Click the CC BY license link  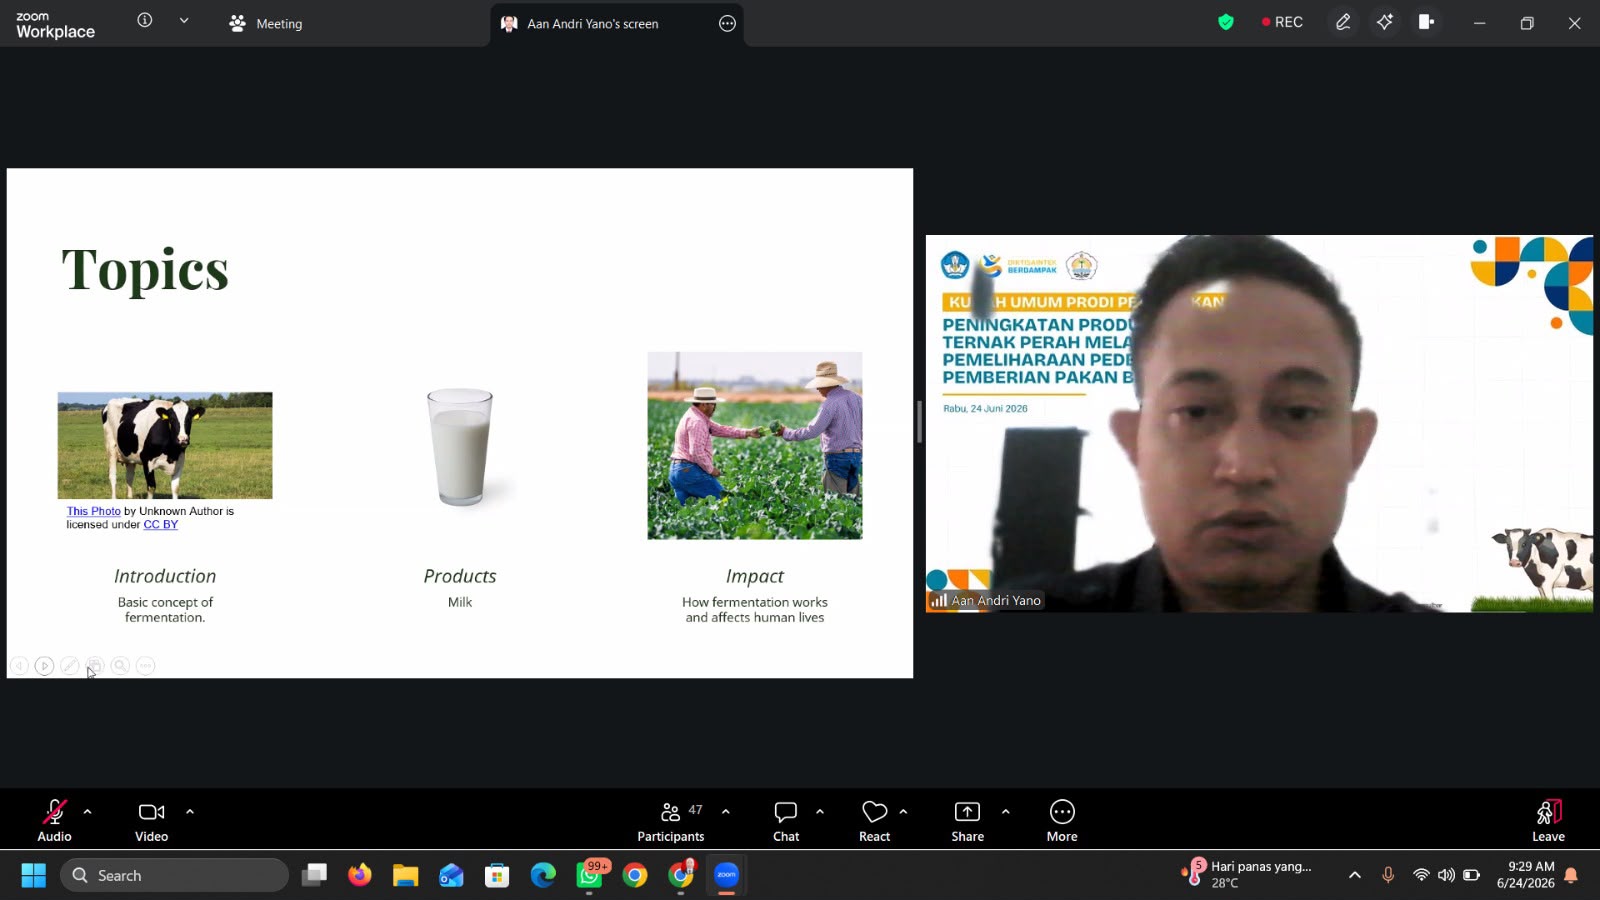[161, 524]
